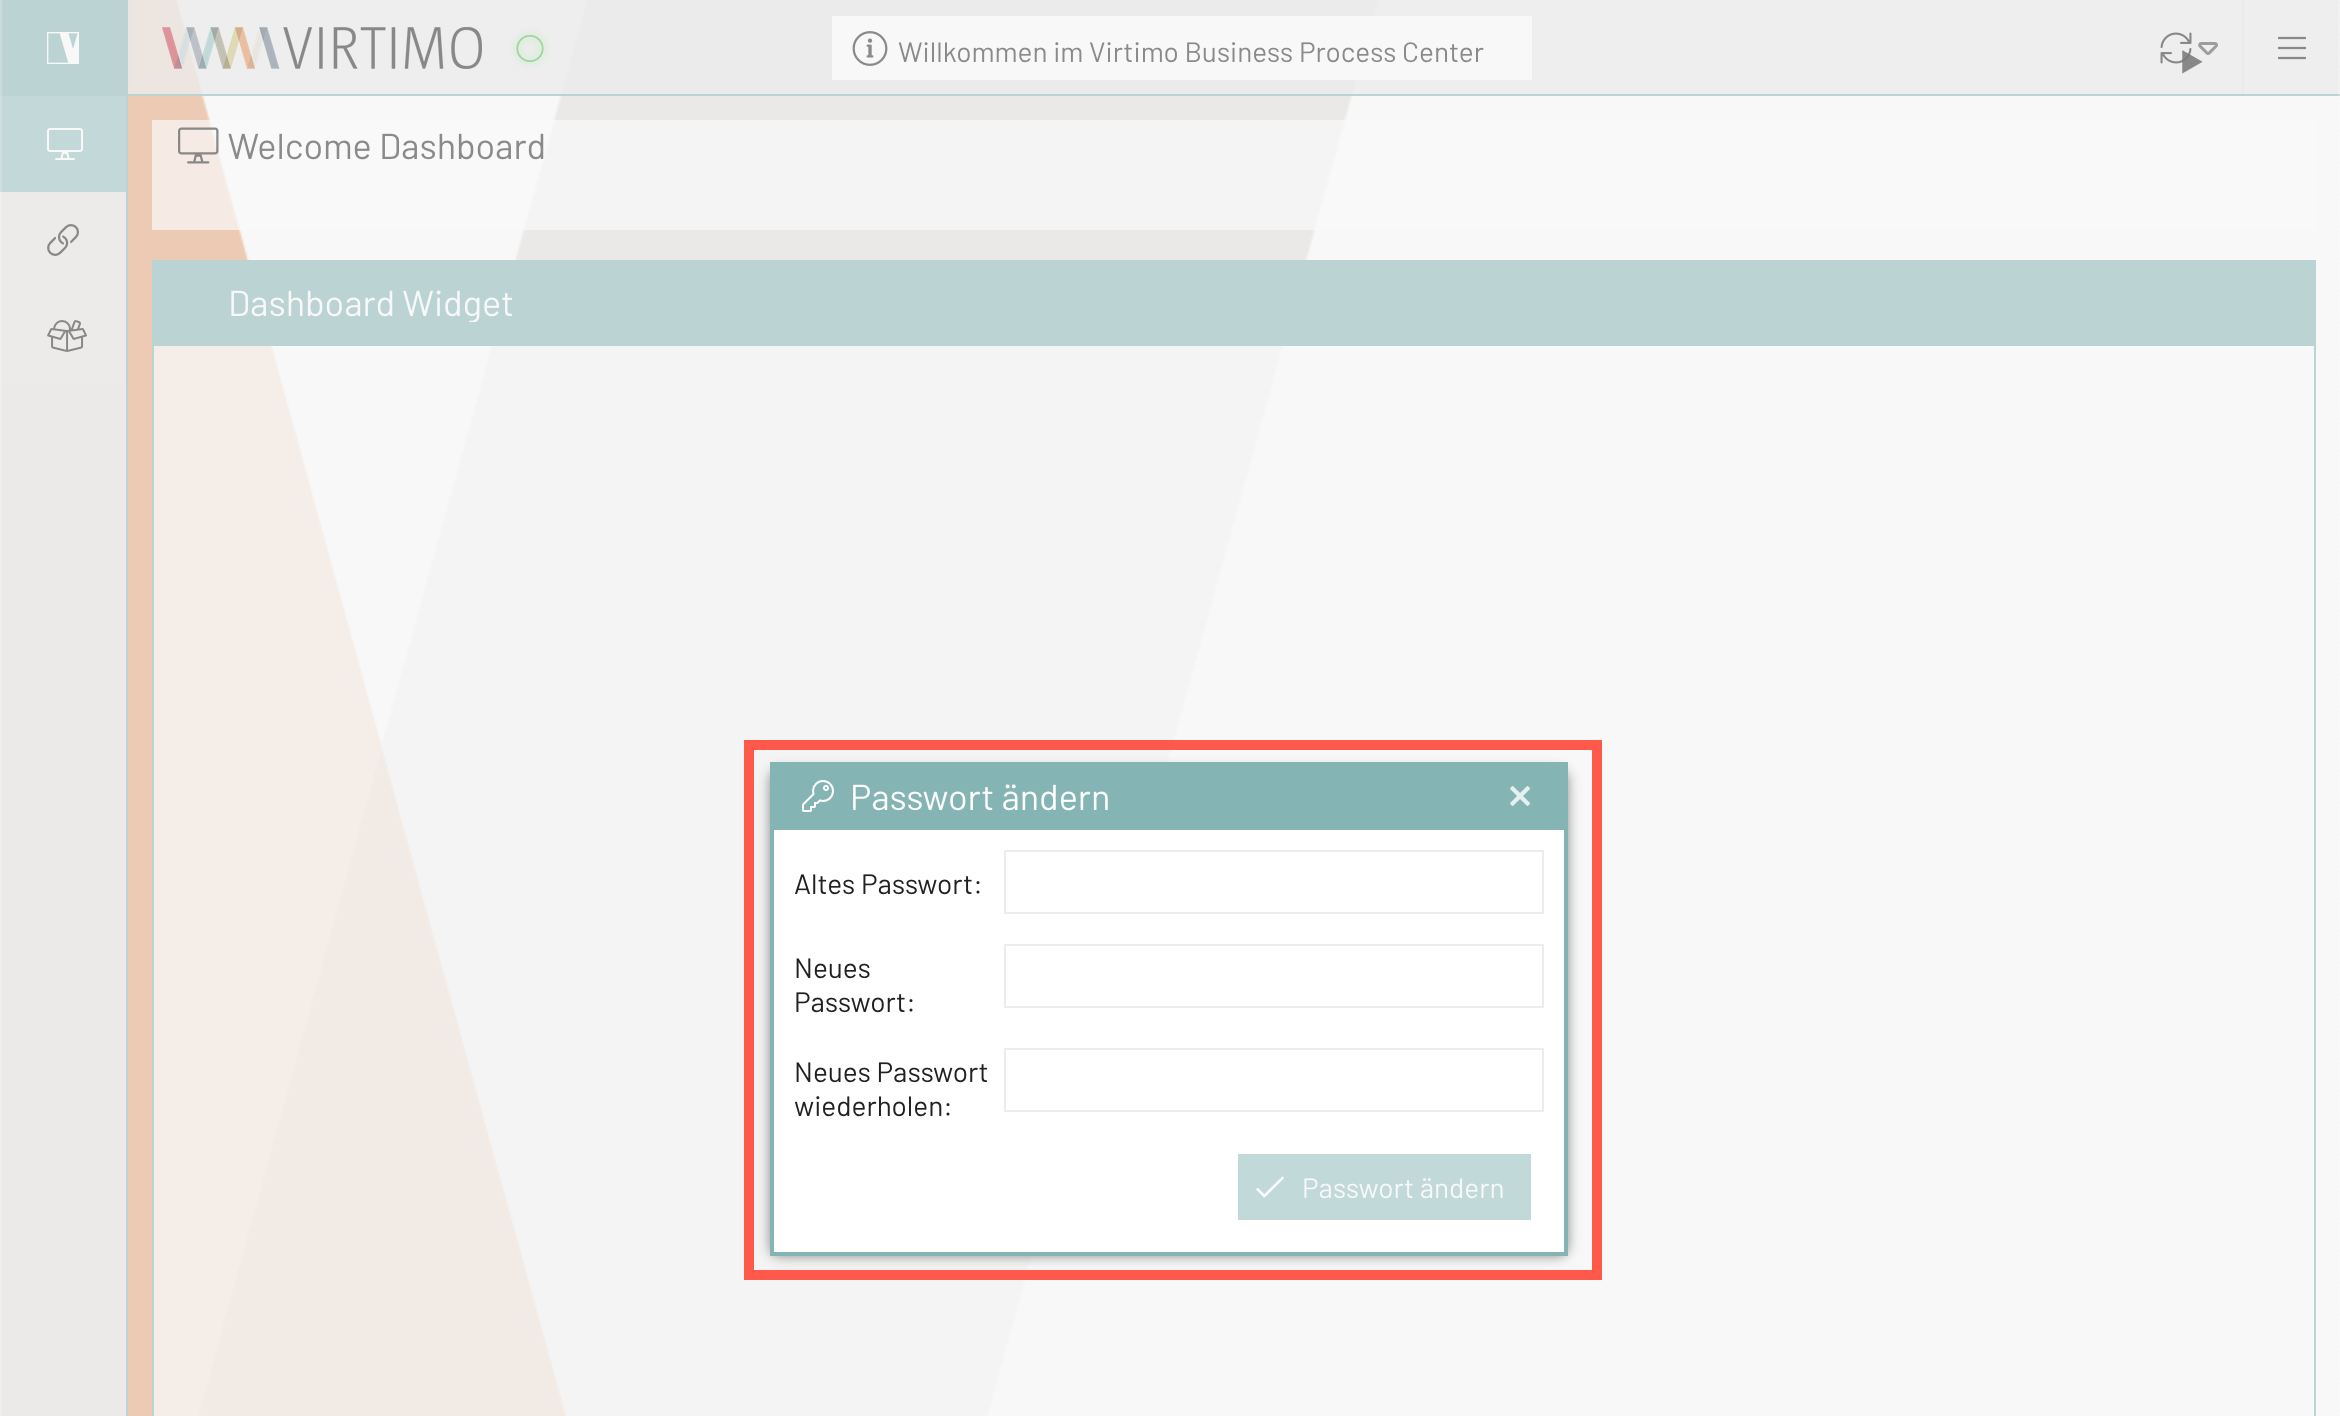Expand the refresh options dropdown arrow
Viewport: 2340px width, 1416px height.
coord(2209,47)
